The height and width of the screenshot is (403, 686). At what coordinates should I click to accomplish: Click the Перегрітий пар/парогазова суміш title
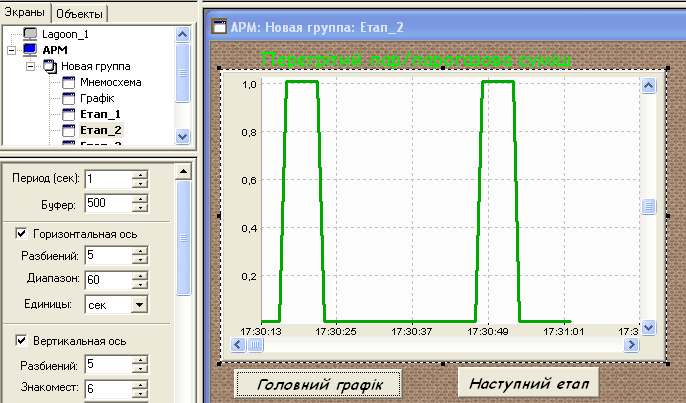(x=416, y=59)
